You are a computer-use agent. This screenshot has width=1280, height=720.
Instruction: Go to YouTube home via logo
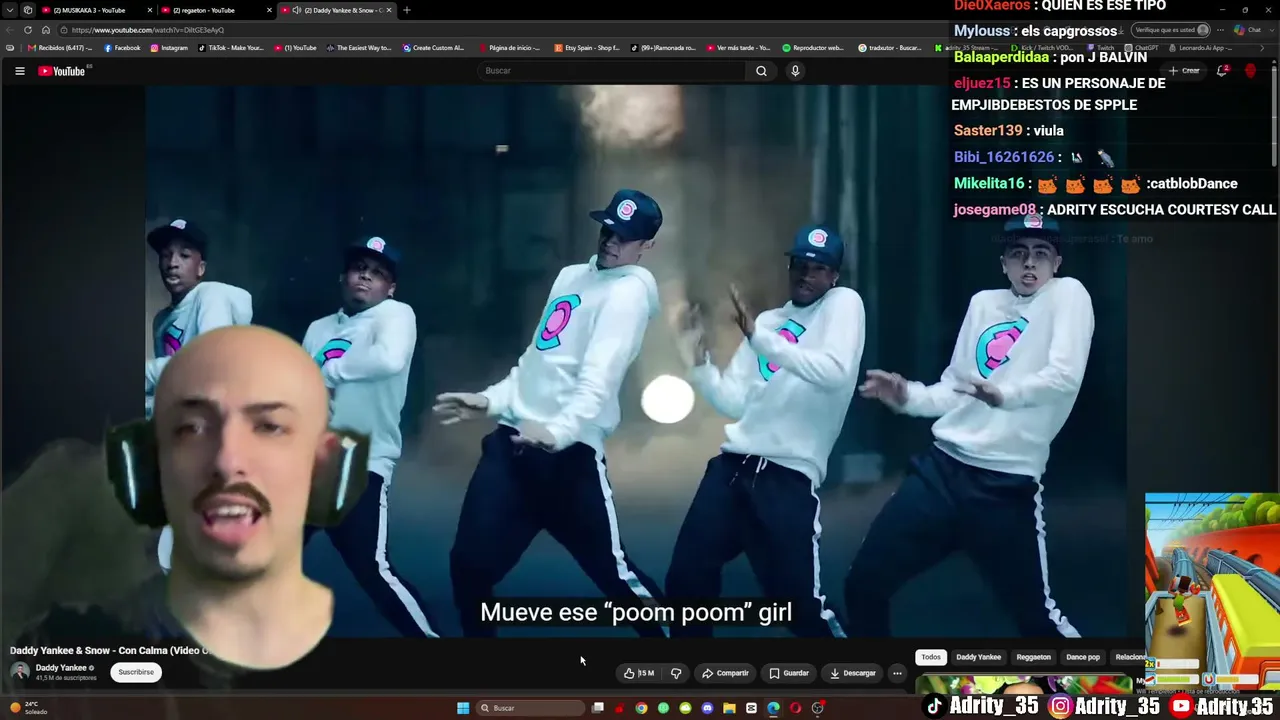click(x=62, y=71)
